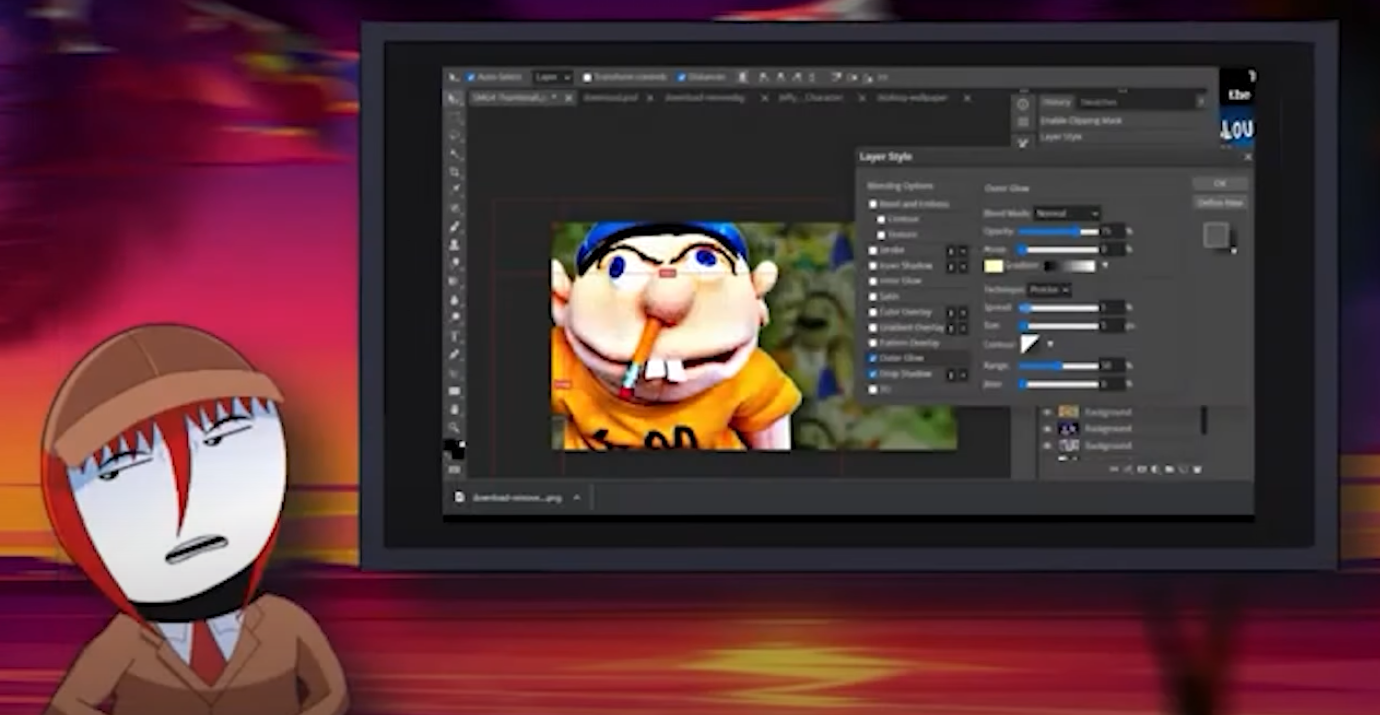Click the Outer Glow color swatch
1380x715 pixels.
pos(993,266)
